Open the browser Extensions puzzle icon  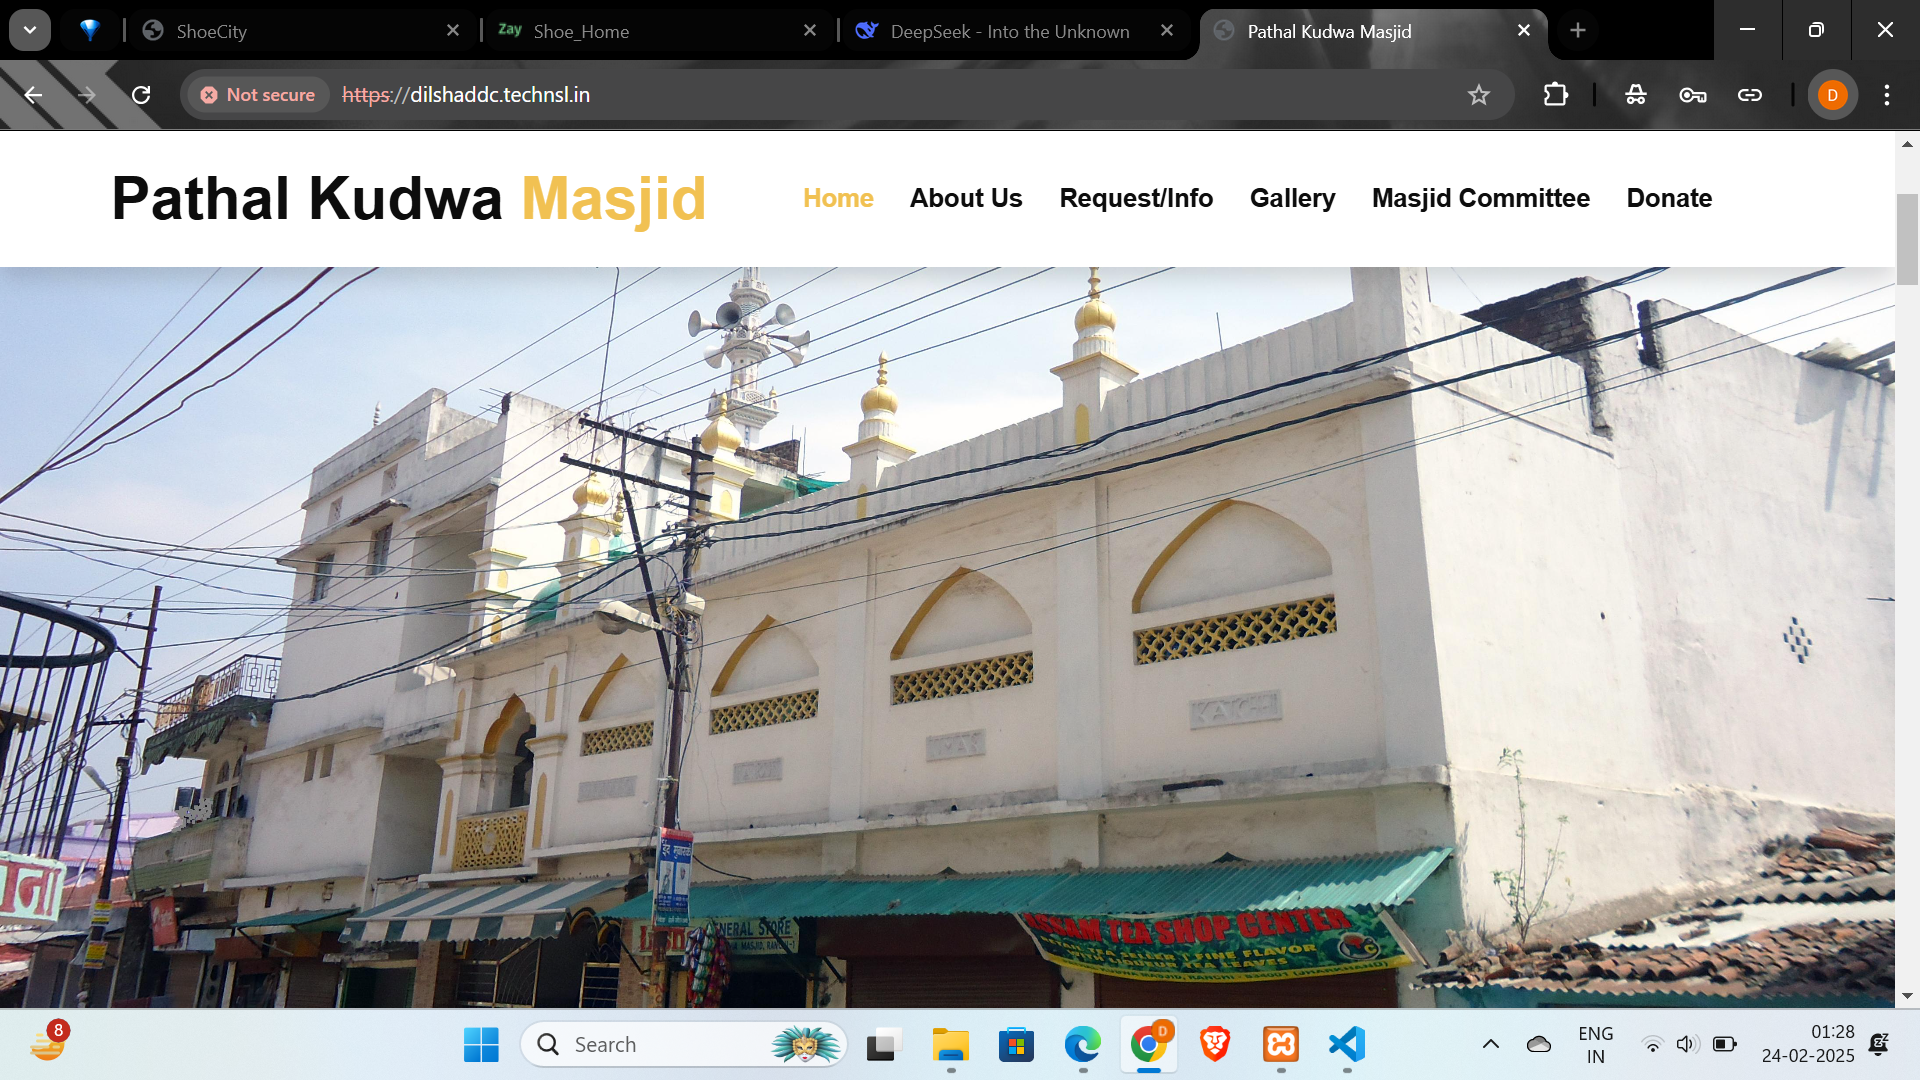[x=1555, y=95]
